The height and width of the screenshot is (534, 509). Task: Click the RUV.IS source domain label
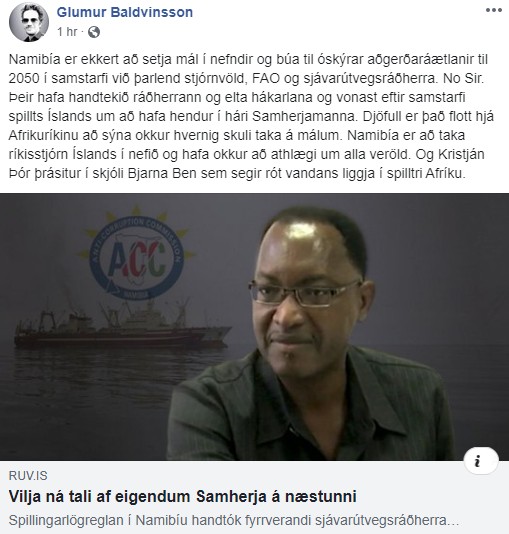(28, 475)
